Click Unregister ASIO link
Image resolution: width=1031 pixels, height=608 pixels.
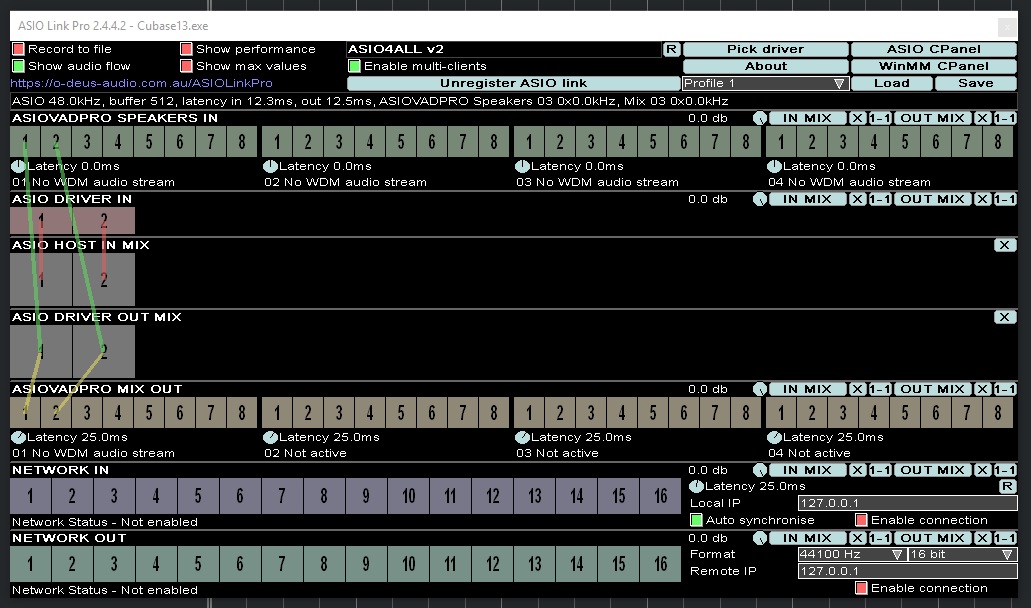514,83
